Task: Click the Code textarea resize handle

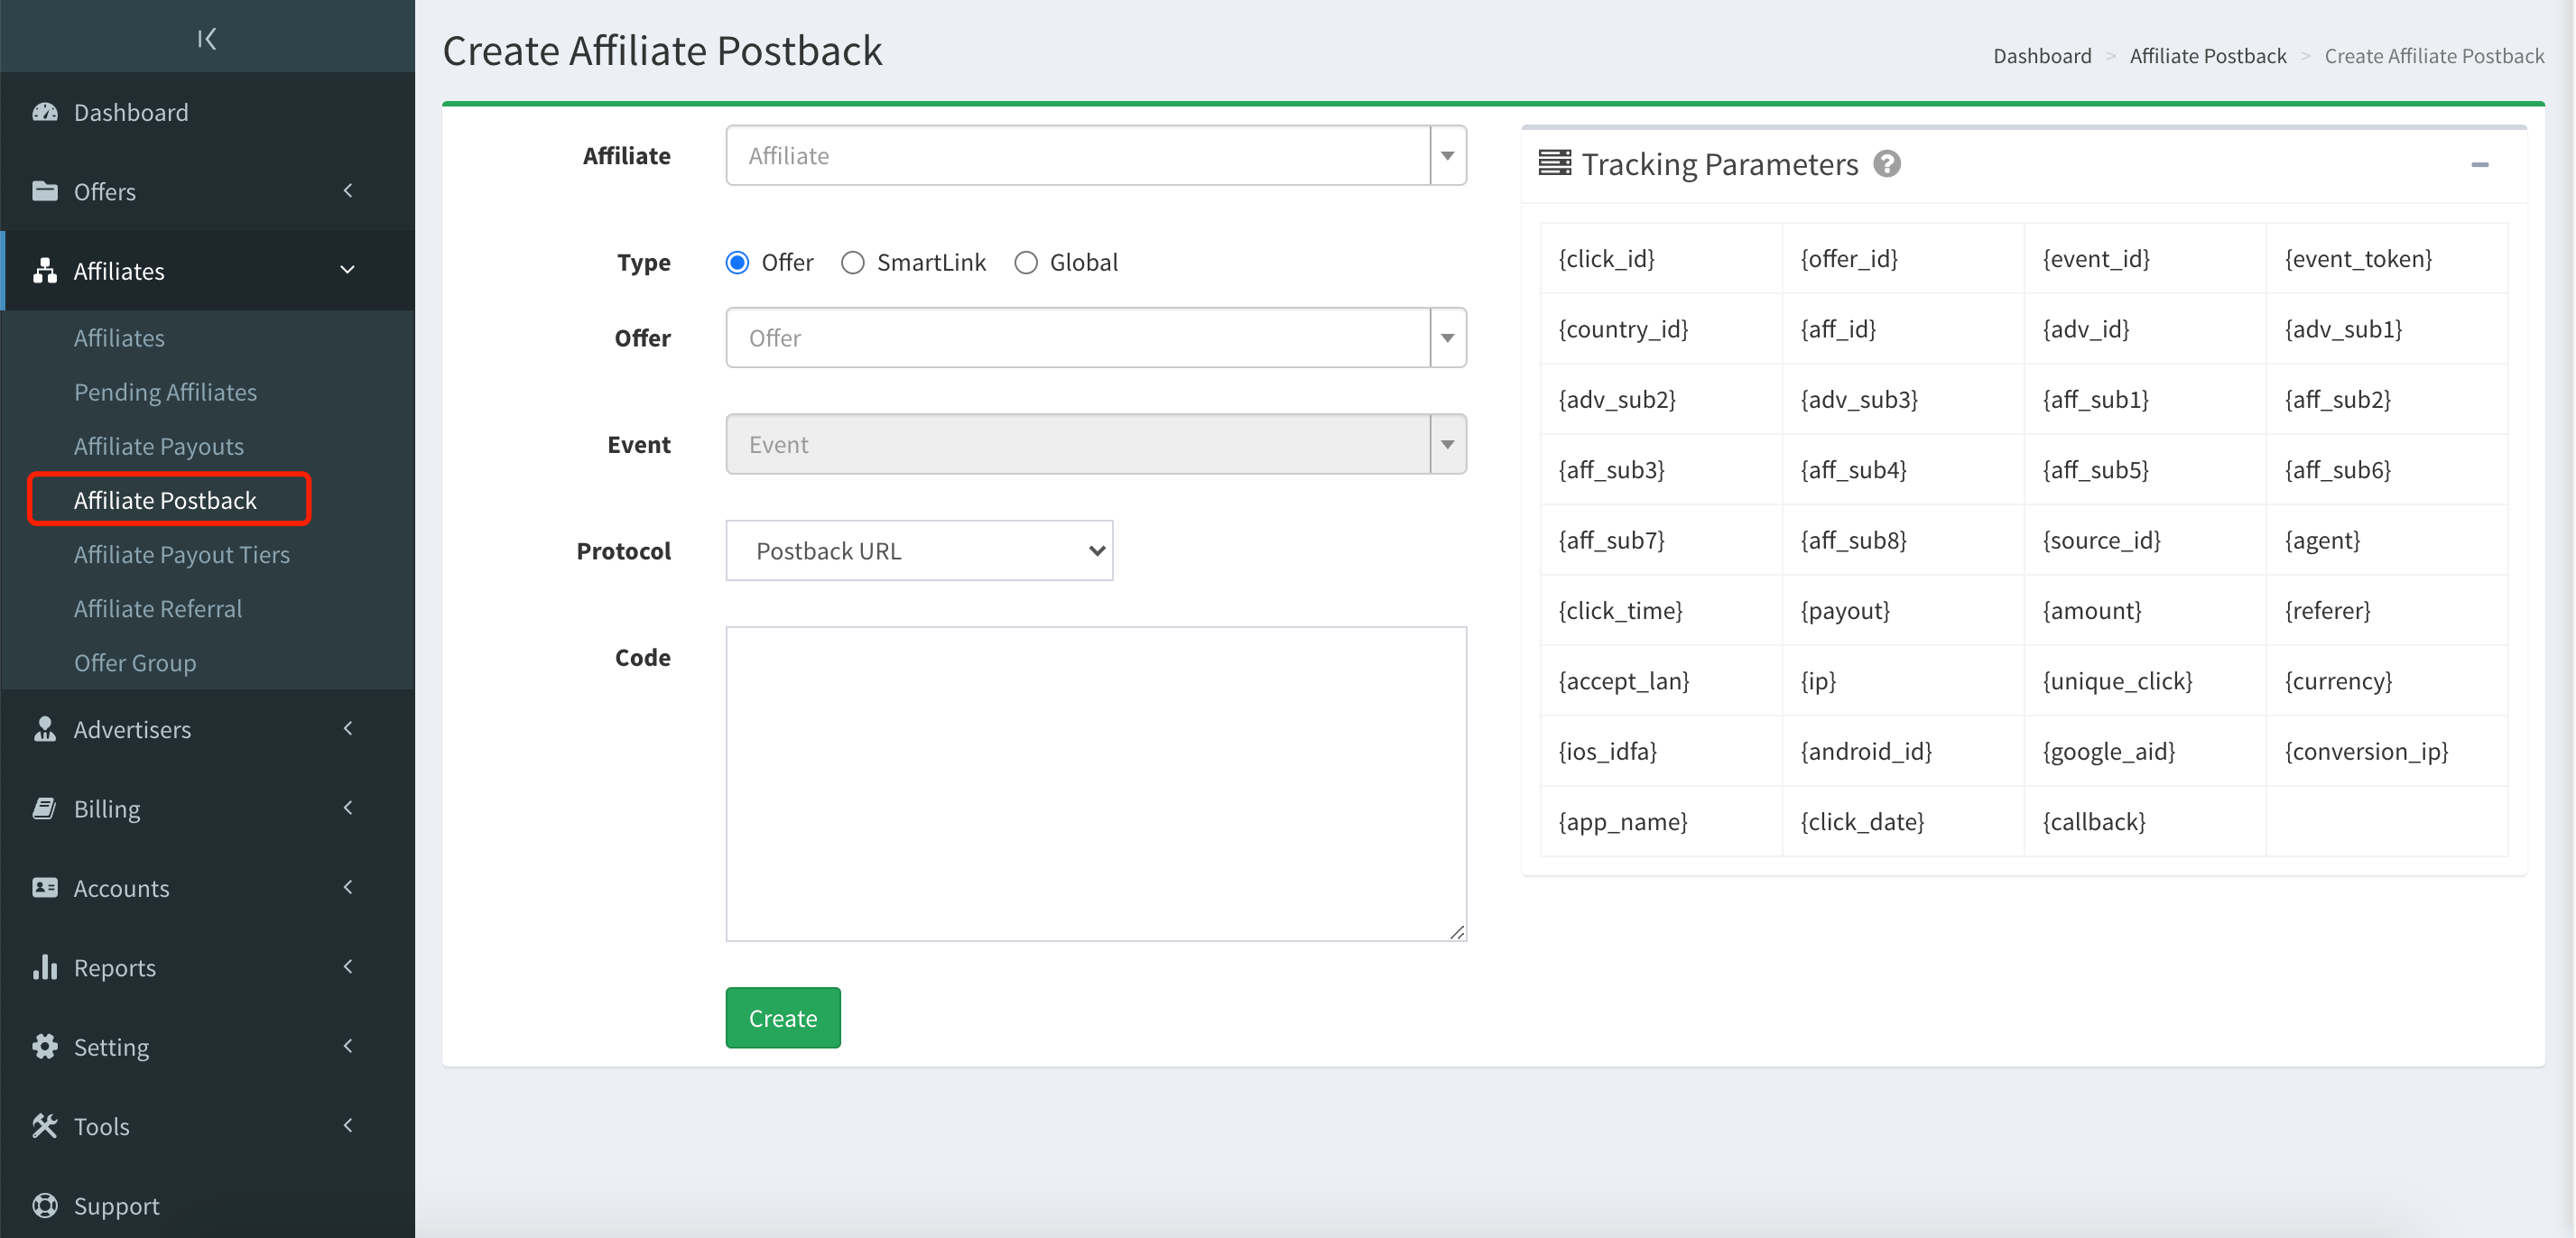Action: [1457, 931]
